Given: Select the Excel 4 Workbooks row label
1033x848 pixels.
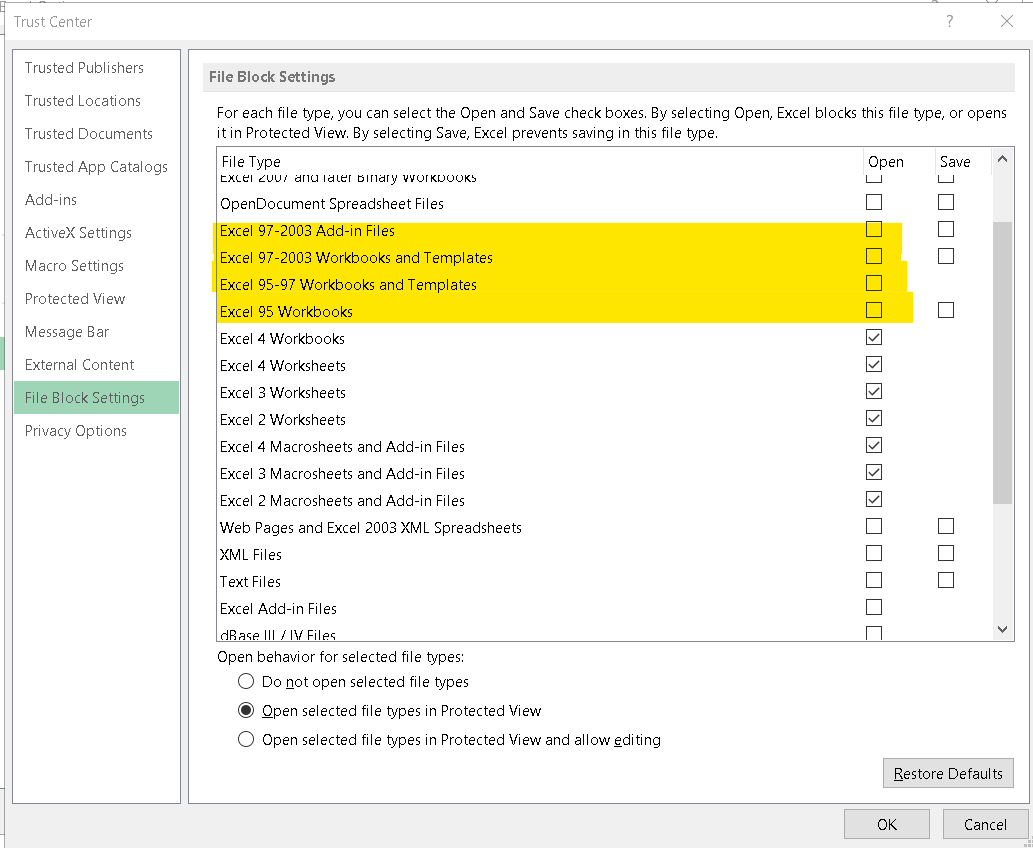Looking at the screenshot, I should [x=282, y=339].
